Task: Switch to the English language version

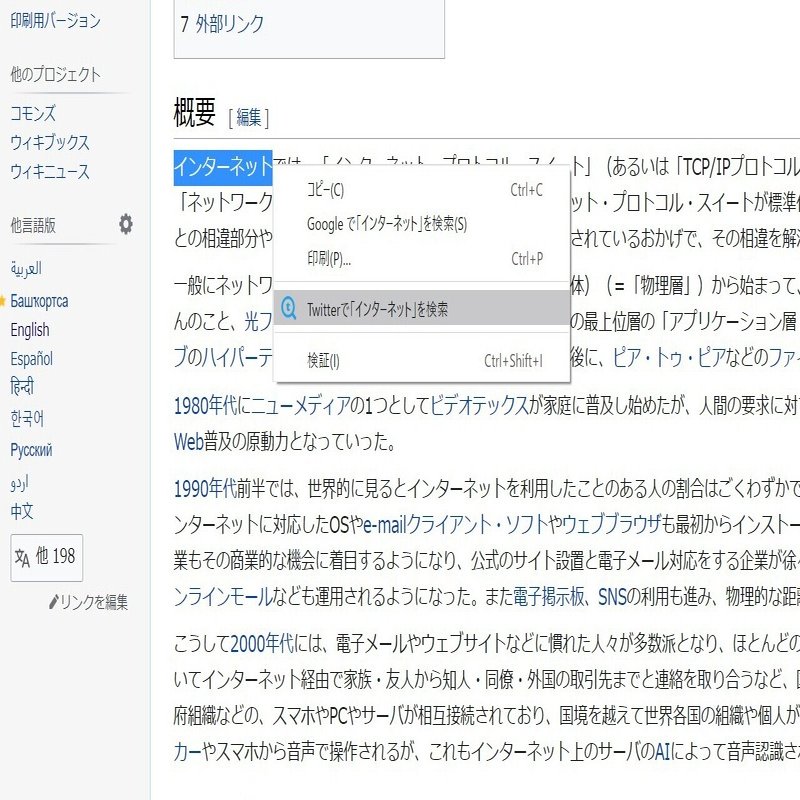Action: [x=28, y=329]
